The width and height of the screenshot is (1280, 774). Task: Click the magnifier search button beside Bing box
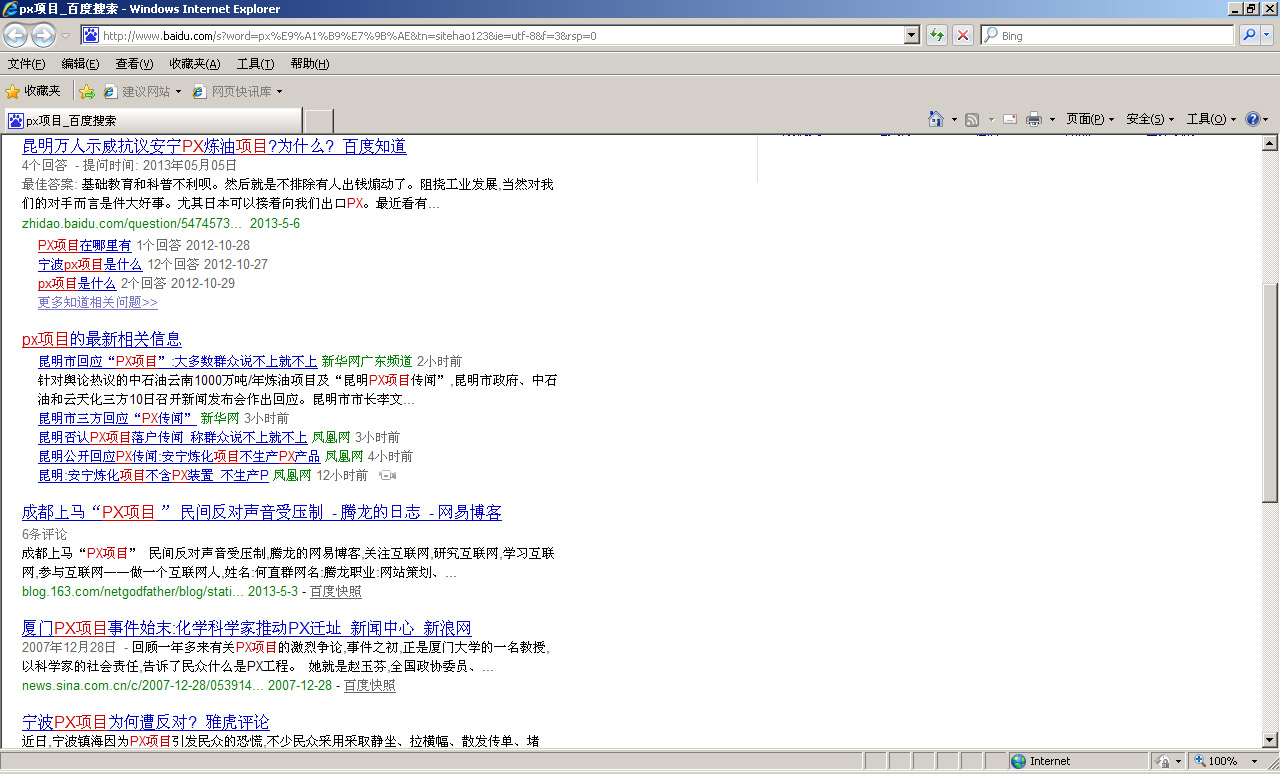1249,36
